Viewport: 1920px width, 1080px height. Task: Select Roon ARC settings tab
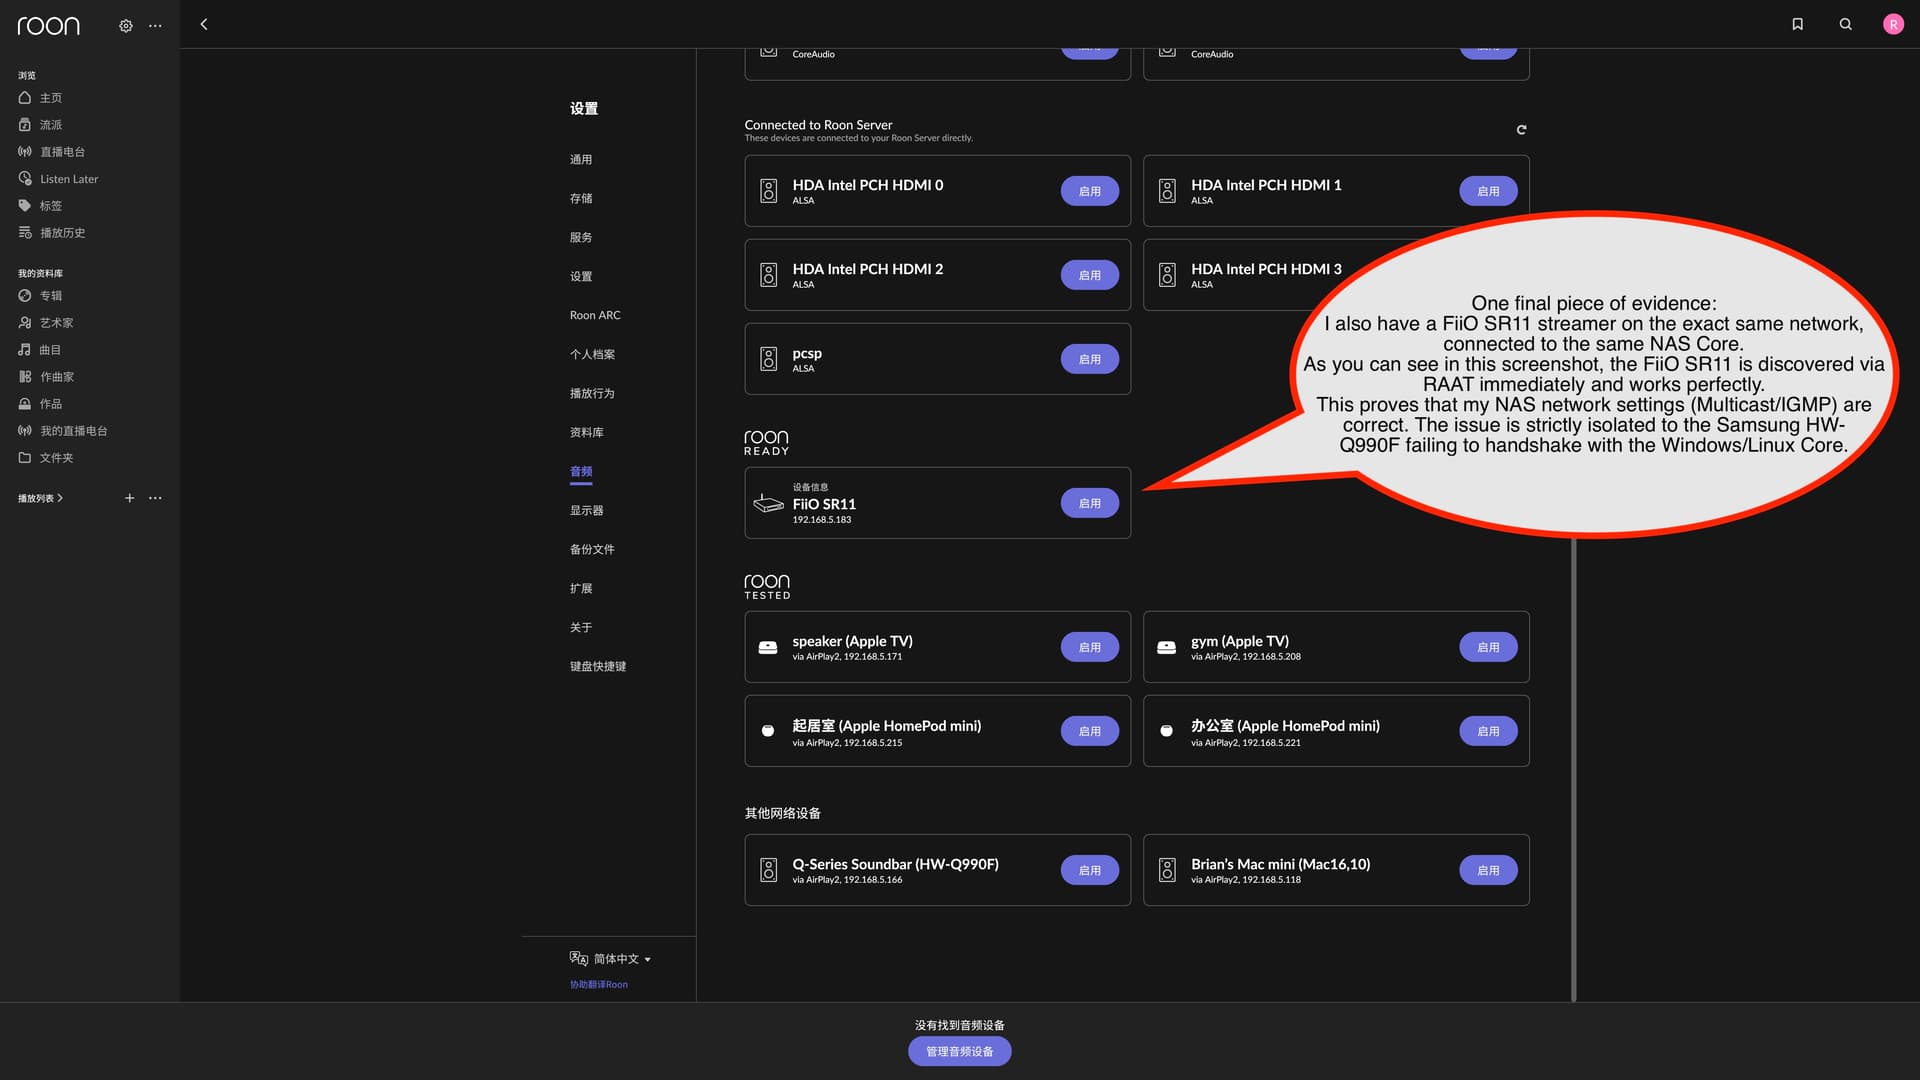(x=595, y=315)
